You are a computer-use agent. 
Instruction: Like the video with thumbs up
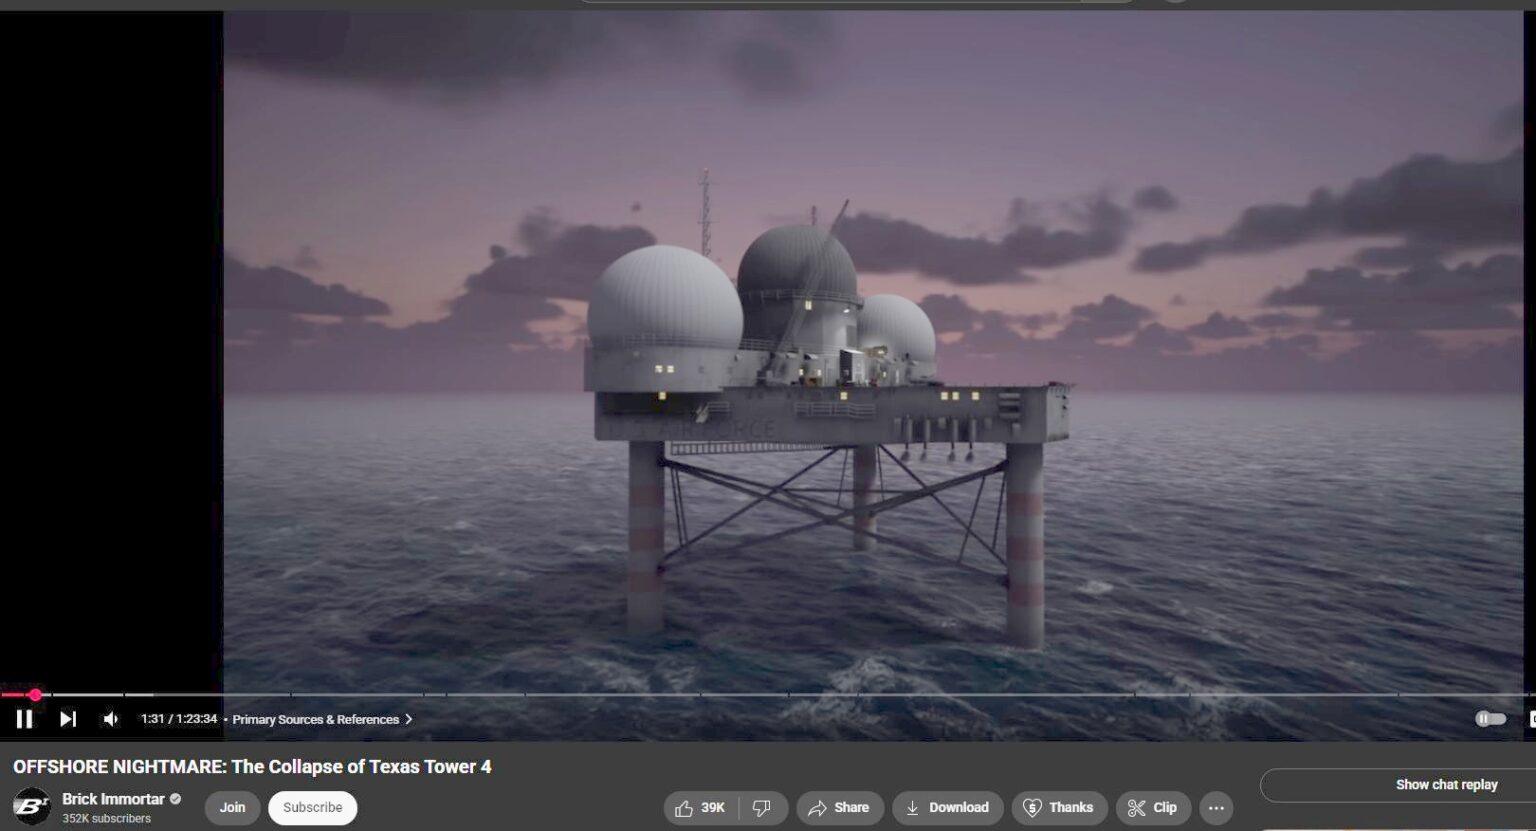(x=700, y=808)
